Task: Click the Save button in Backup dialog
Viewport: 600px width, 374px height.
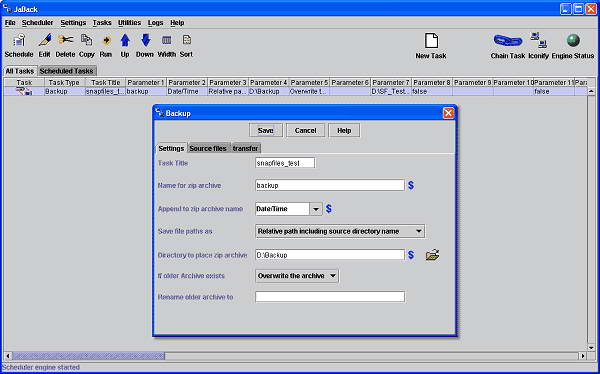Action: (x=266, y=131)
